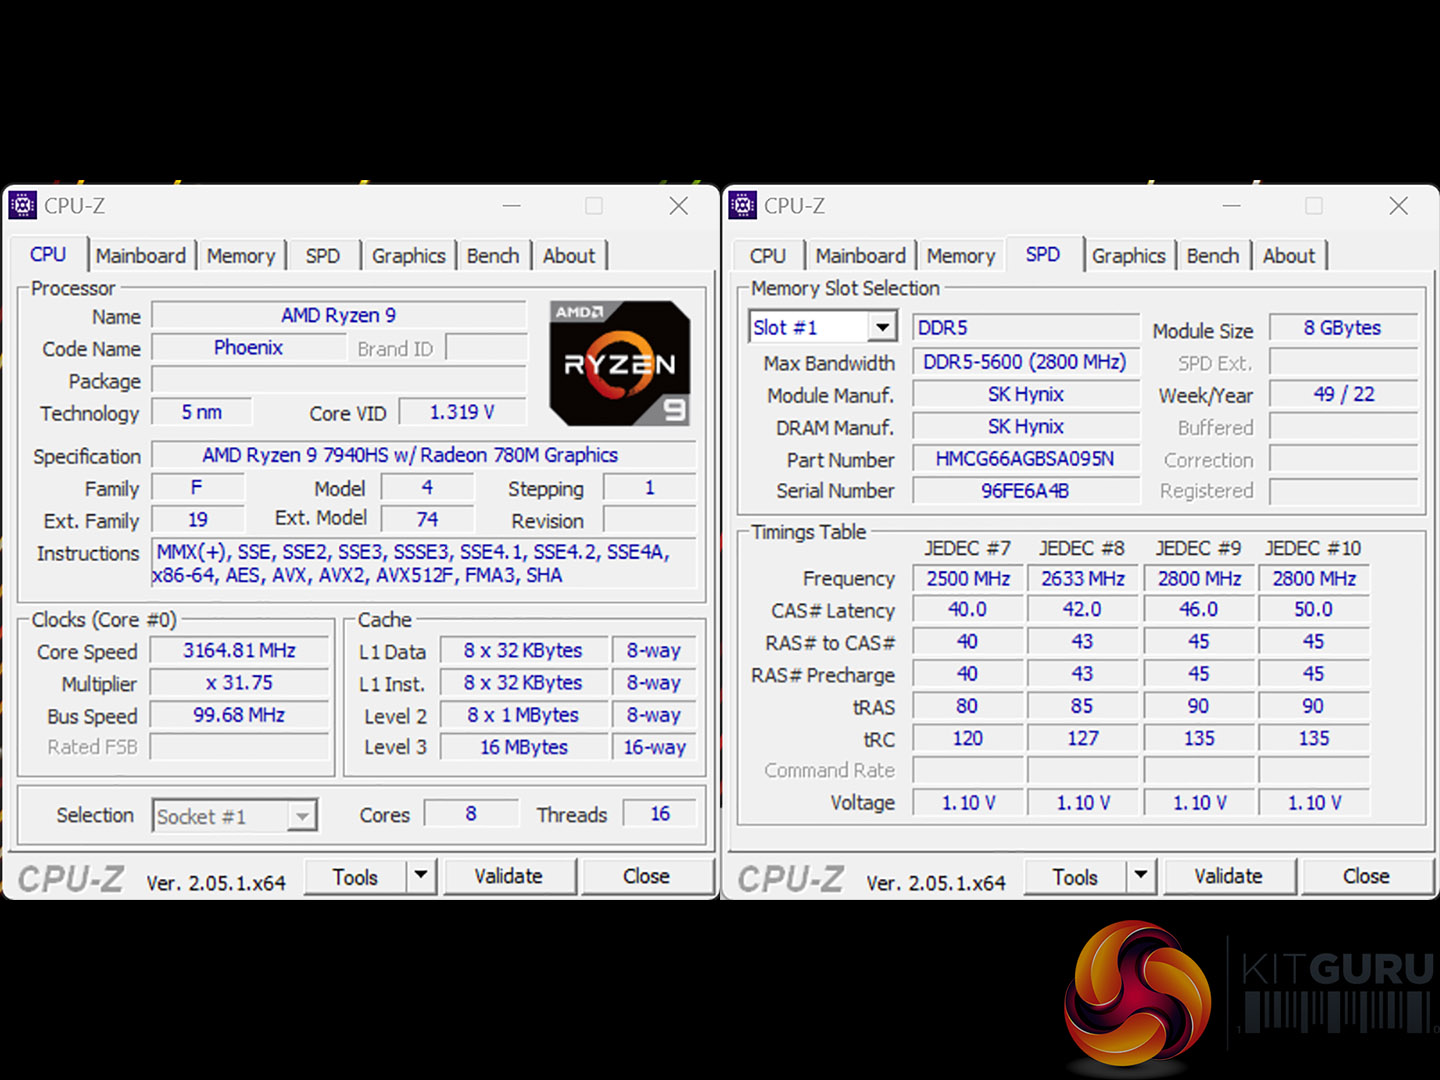This screenshot has width=1440, height=1080.
Task: Click the Level 2 cache value "8 x 1 MBytes"
Action: [523, 715]
